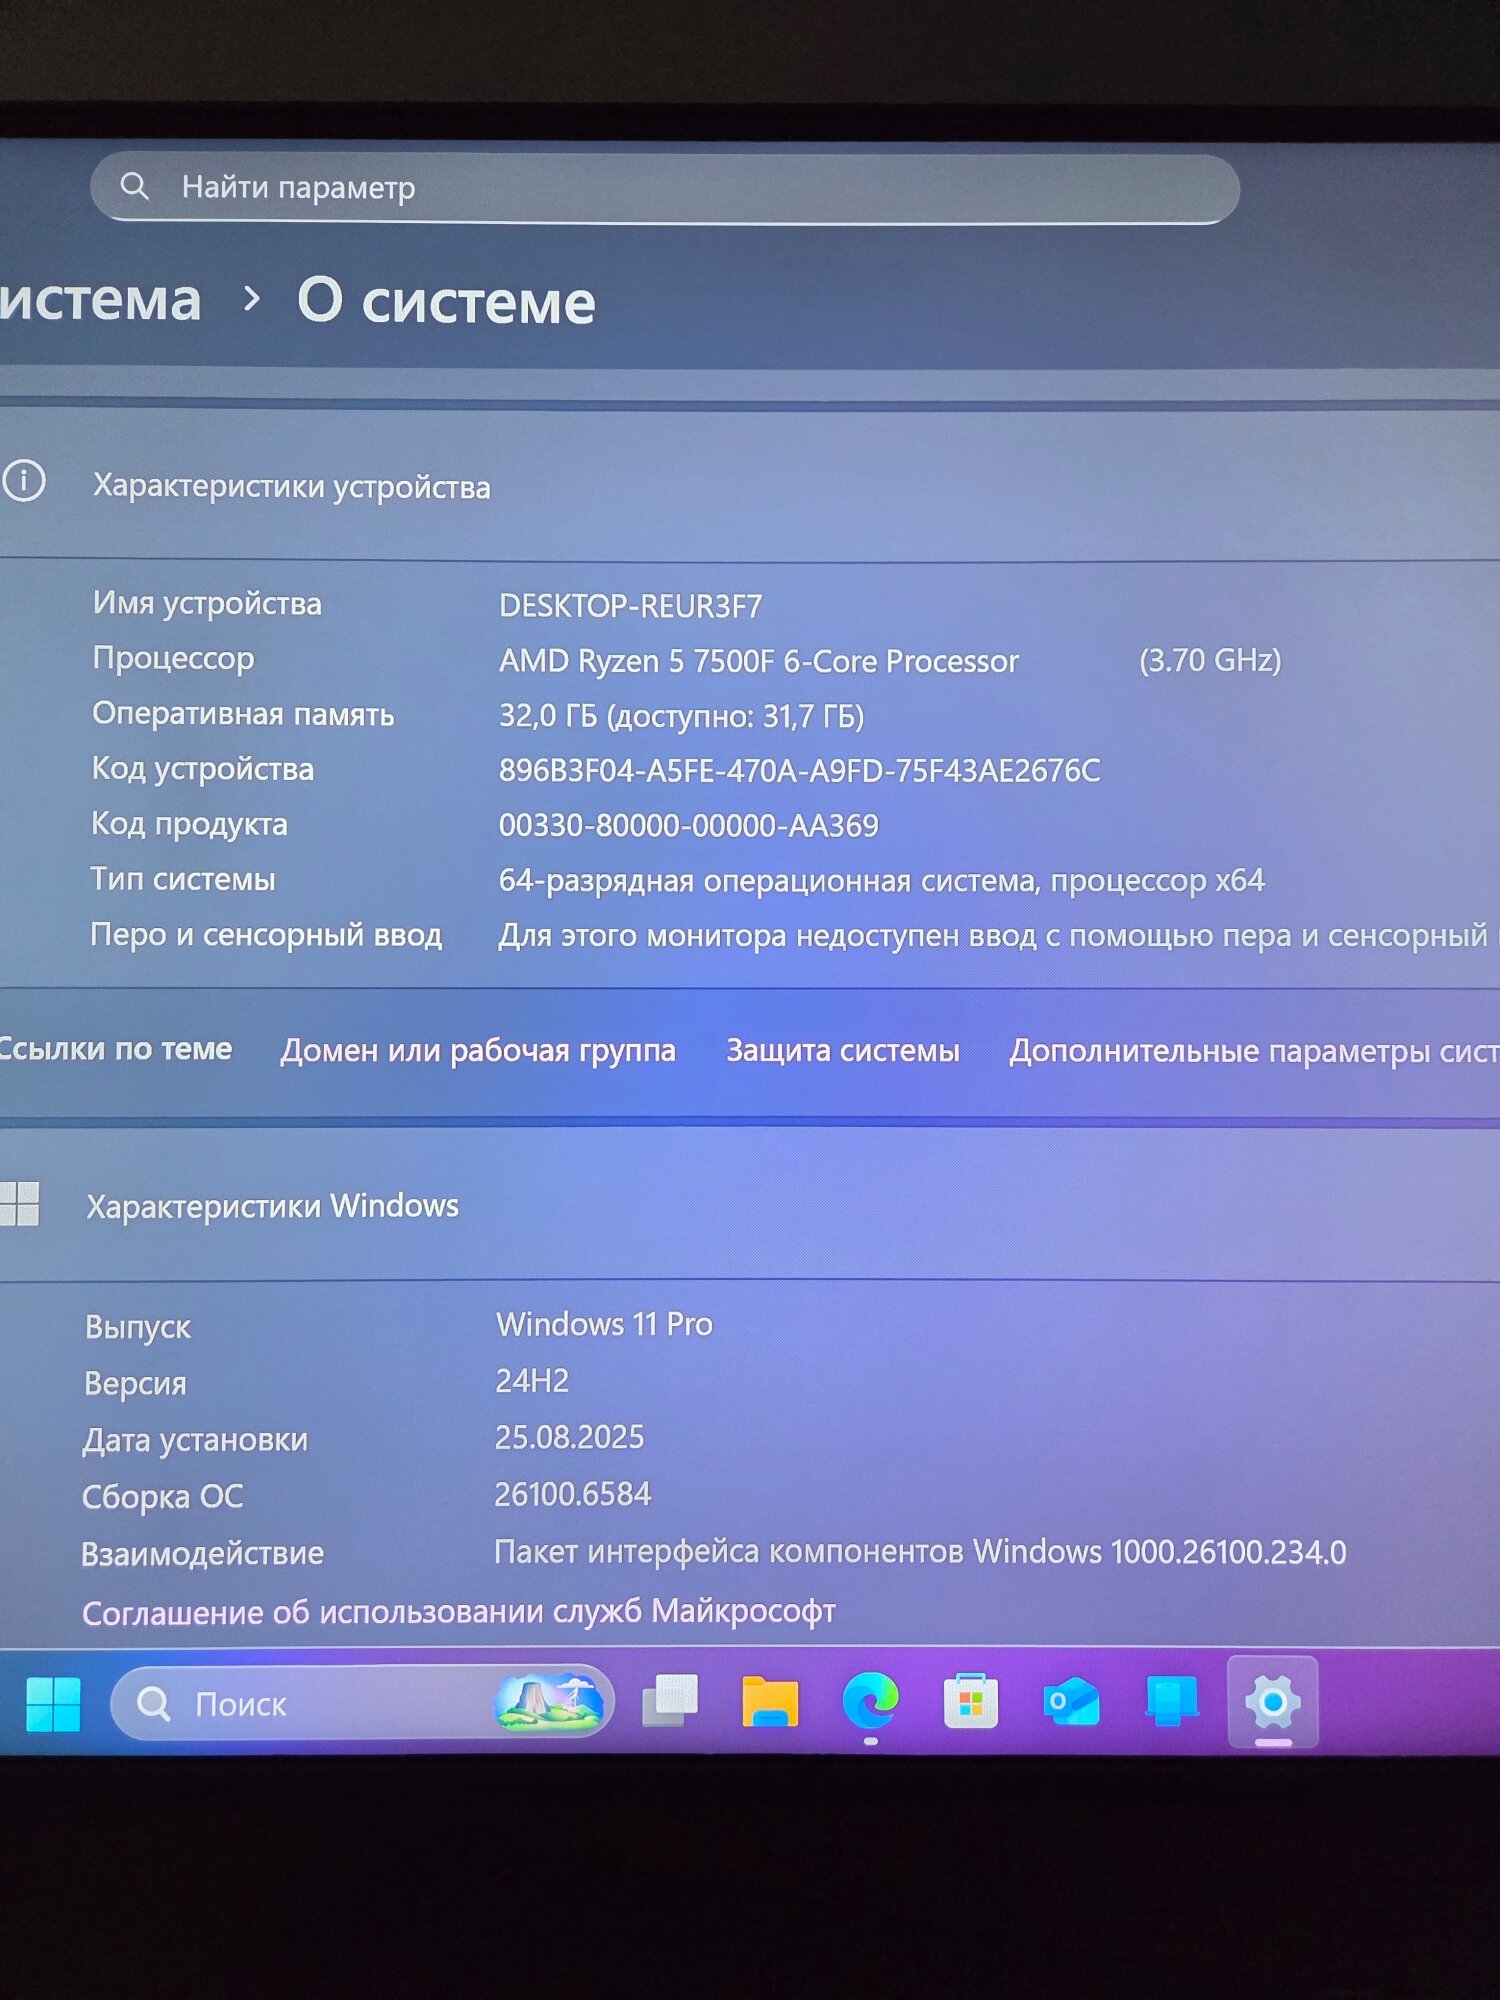
Task: Click the landscape picture in taskbar search
Action: (549, 1702)
